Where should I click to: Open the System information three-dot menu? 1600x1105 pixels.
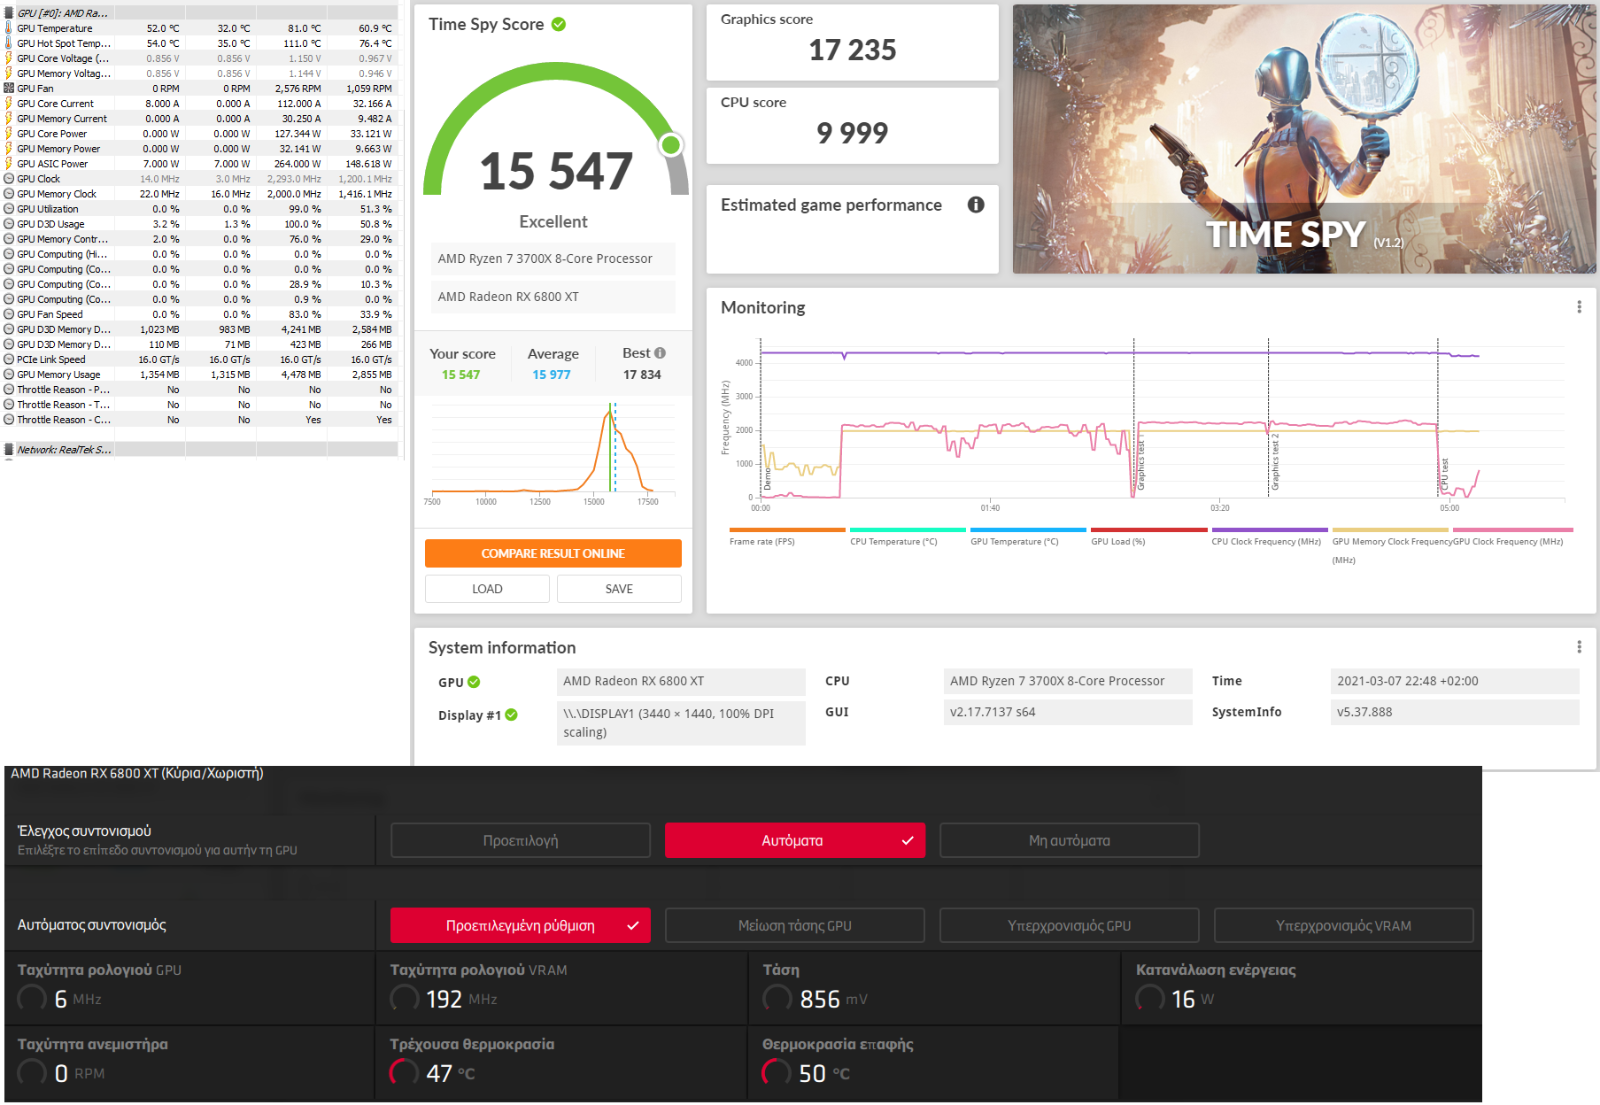1579,647
